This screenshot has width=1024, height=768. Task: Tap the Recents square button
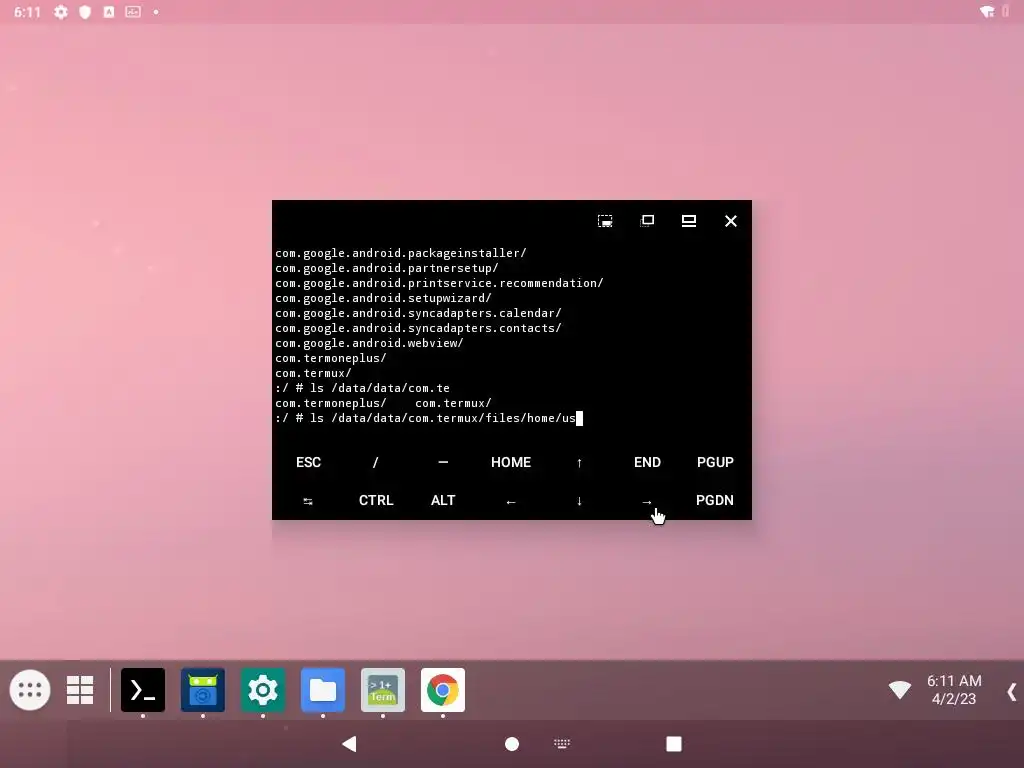pos(674,744)
